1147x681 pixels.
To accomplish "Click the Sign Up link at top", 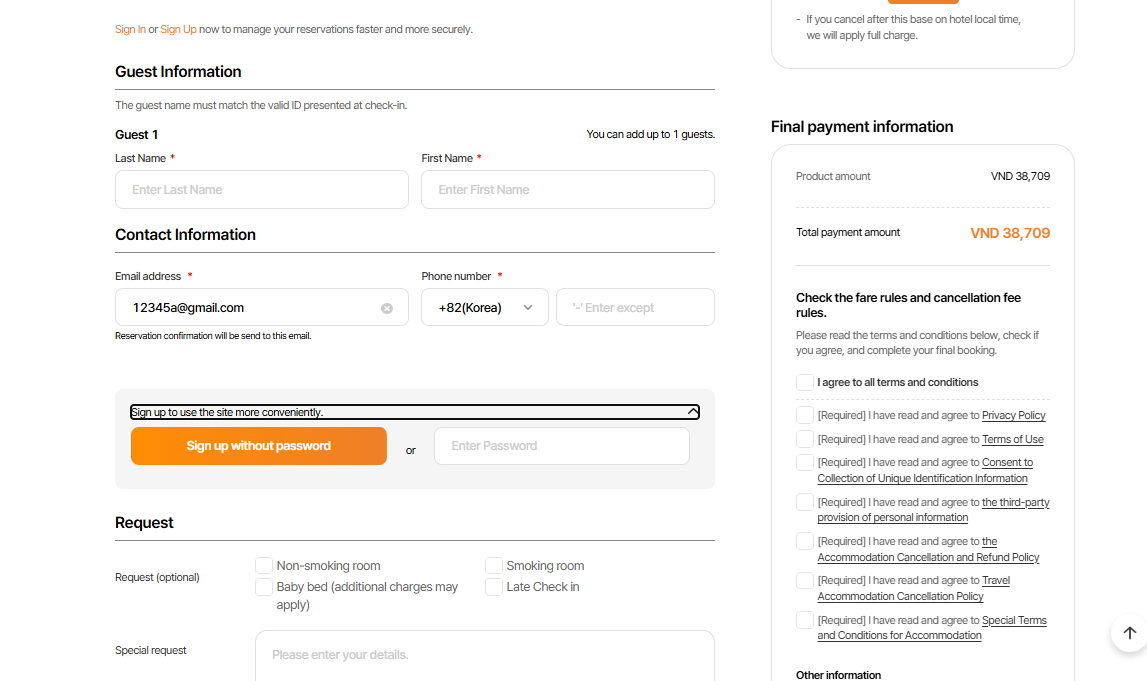I will pos(178,29).
